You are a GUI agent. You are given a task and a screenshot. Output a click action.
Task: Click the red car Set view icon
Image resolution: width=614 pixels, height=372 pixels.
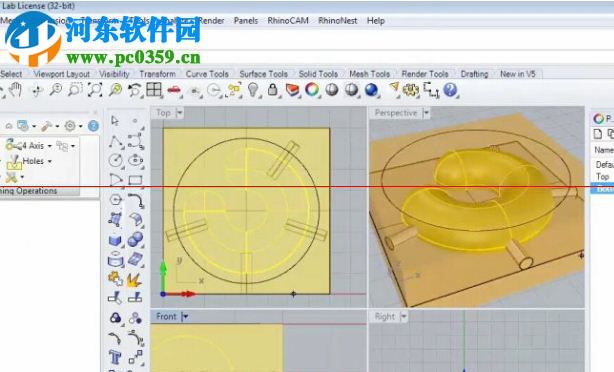coord(174,91)
